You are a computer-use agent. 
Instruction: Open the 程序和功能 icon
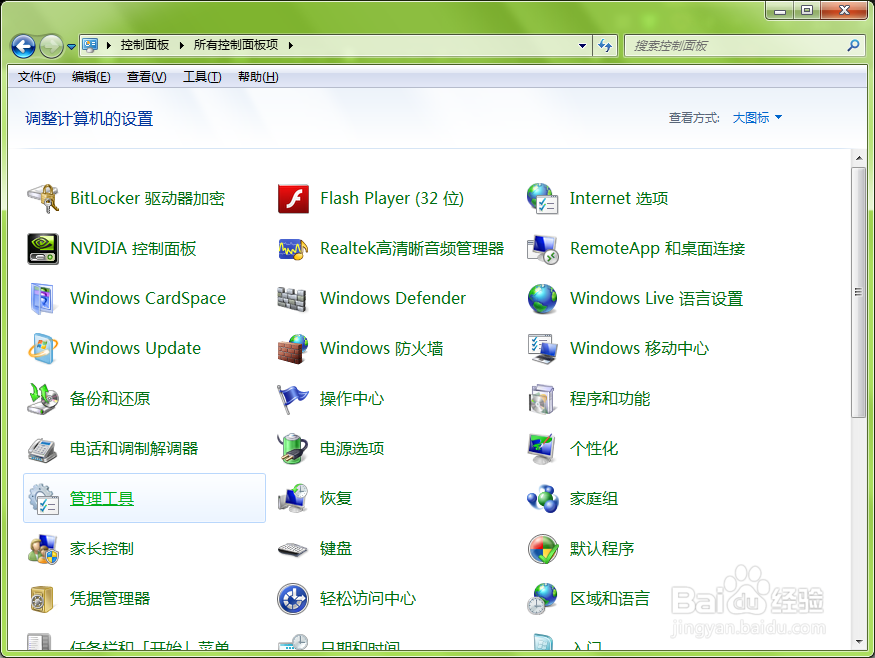pyautogui.click(x=542, y=398)
